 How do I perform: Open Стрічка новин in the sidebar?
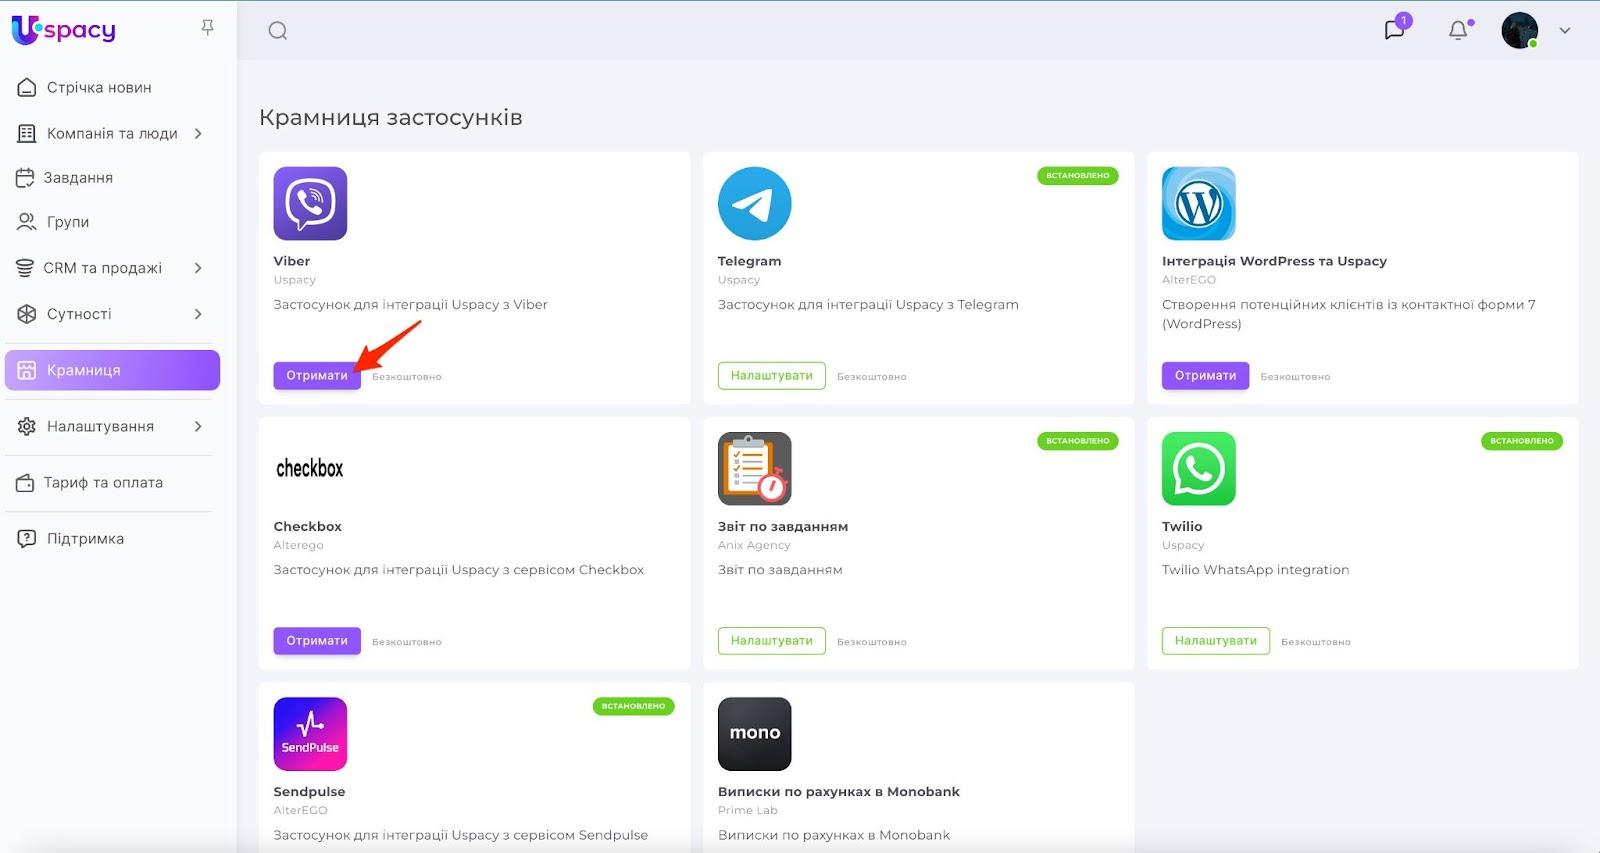point(99,88)
